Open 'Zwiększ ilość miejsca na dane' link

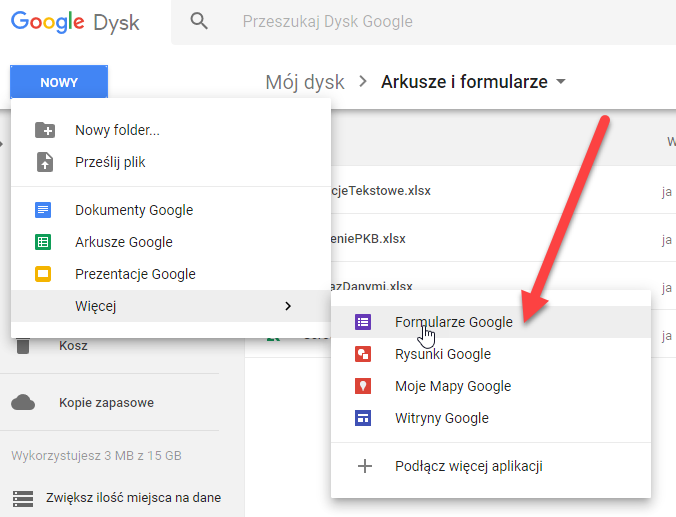(133, 498)
